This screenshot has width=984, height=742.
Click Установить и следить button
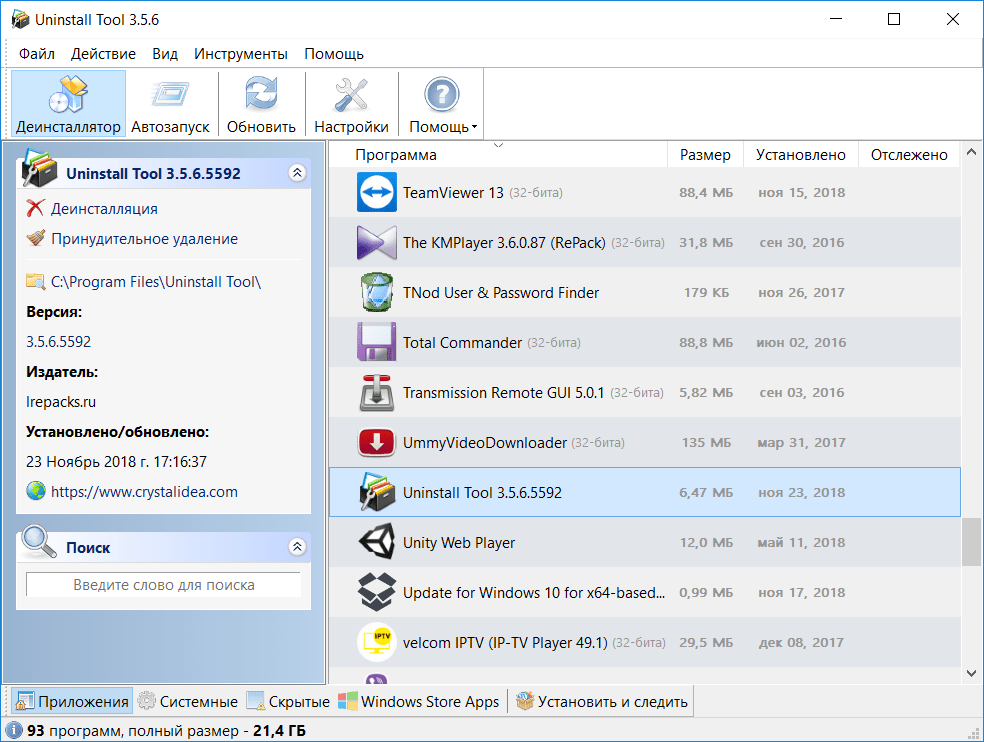tap(601, 701)
